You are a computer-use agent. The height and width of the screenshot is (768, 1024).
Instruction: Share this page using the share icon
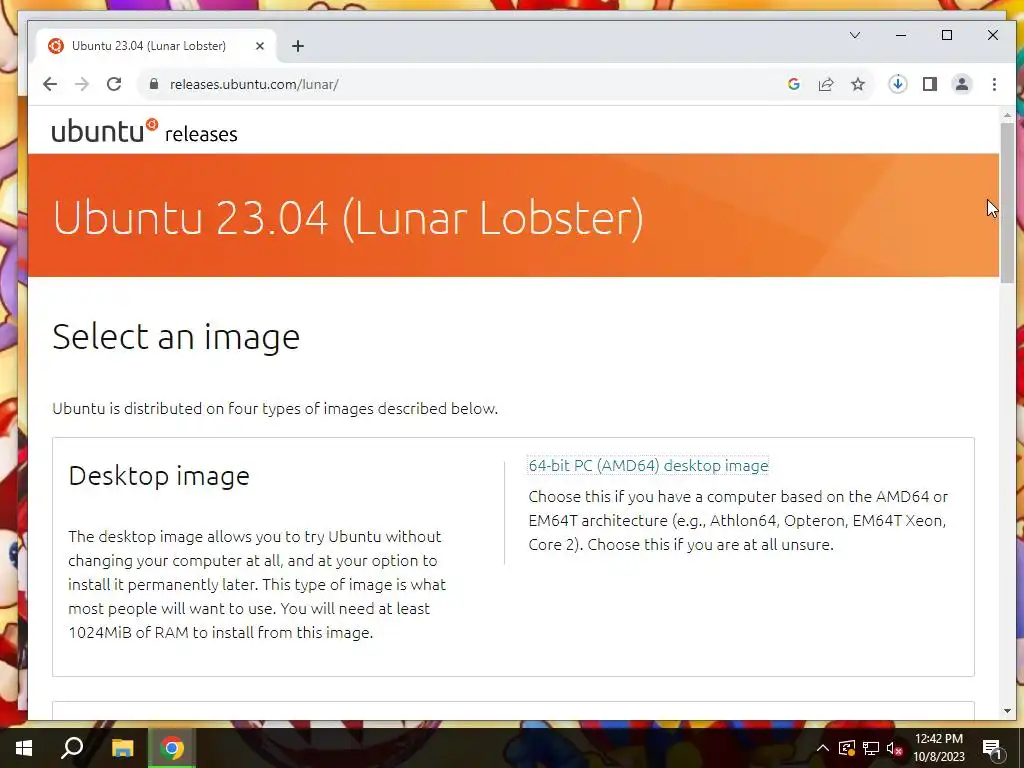(x=826, y=84)
